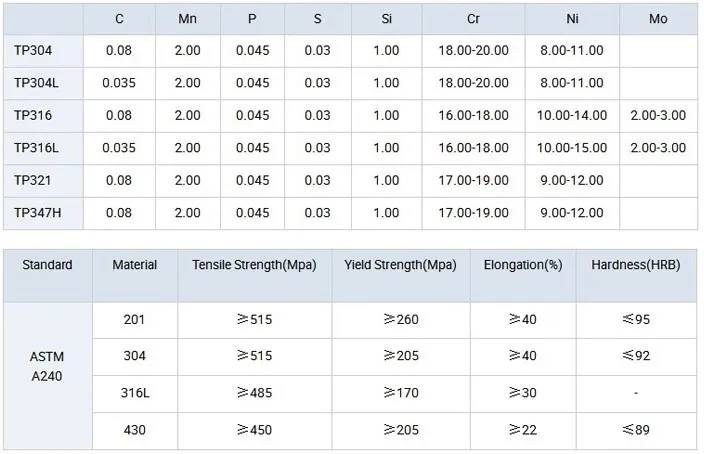Image resolution: width=704 pixels, height=454 pixels.
Task: Select the Mn column header
Action: [x=188, y=19]
